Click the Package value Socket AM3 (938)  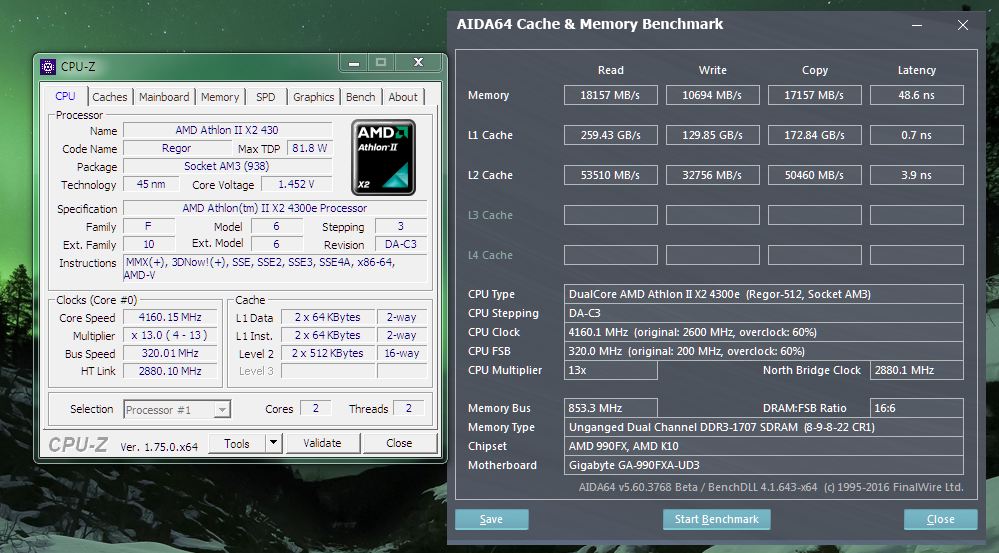pos(227,166)
